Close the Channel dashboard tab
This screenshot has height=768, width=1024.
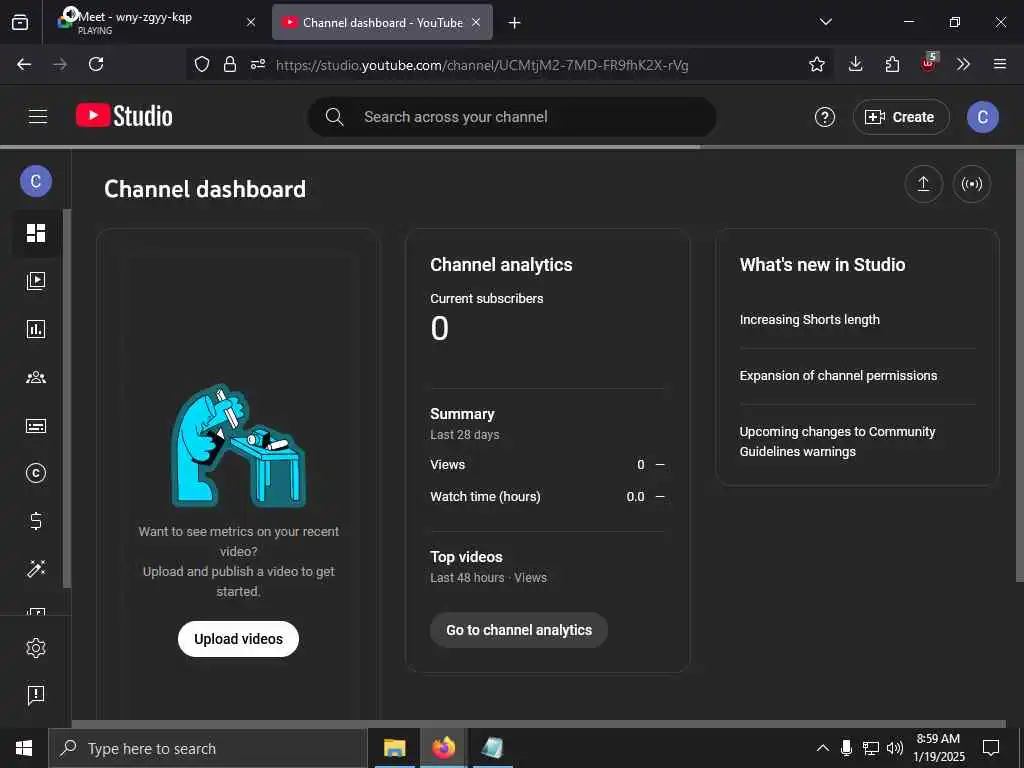pyautogui.click(x=476, y=22)
